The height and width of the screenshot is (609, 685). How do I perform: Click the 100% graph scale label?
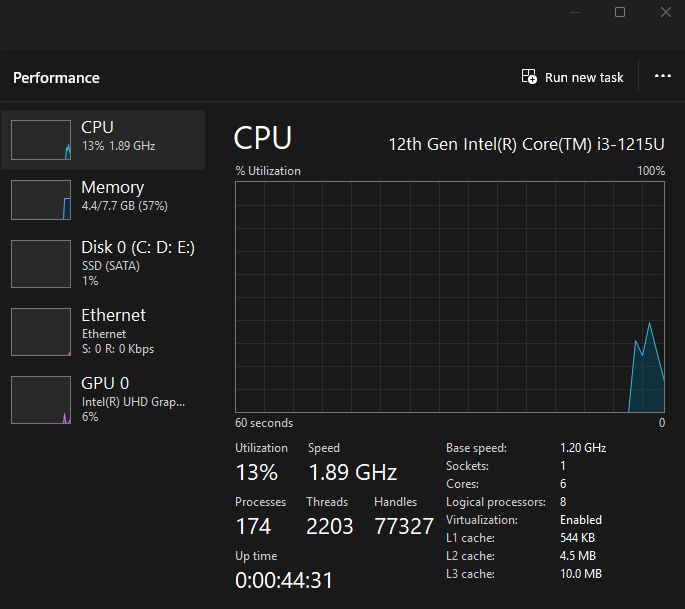pos(651,171)
